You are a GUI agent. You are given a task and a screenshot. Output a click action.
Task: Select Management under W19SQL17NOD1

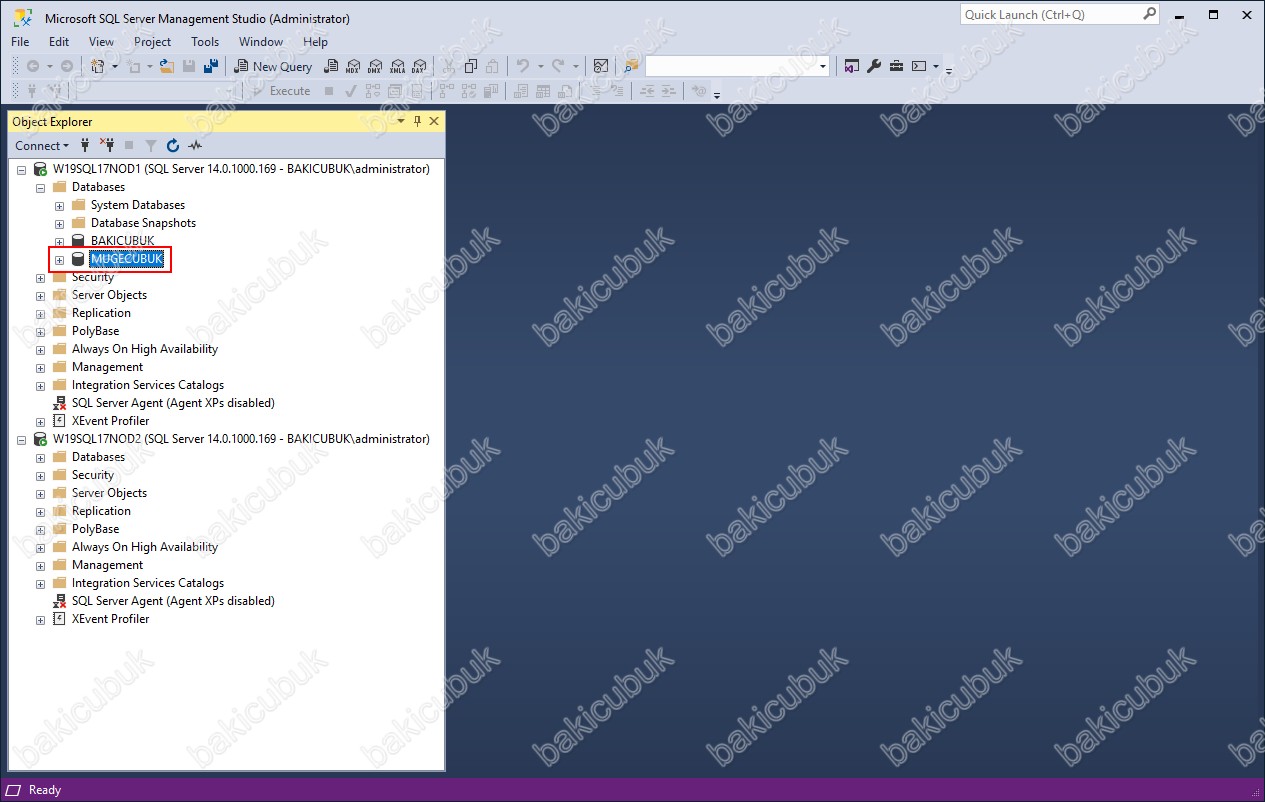coord(107,367)
